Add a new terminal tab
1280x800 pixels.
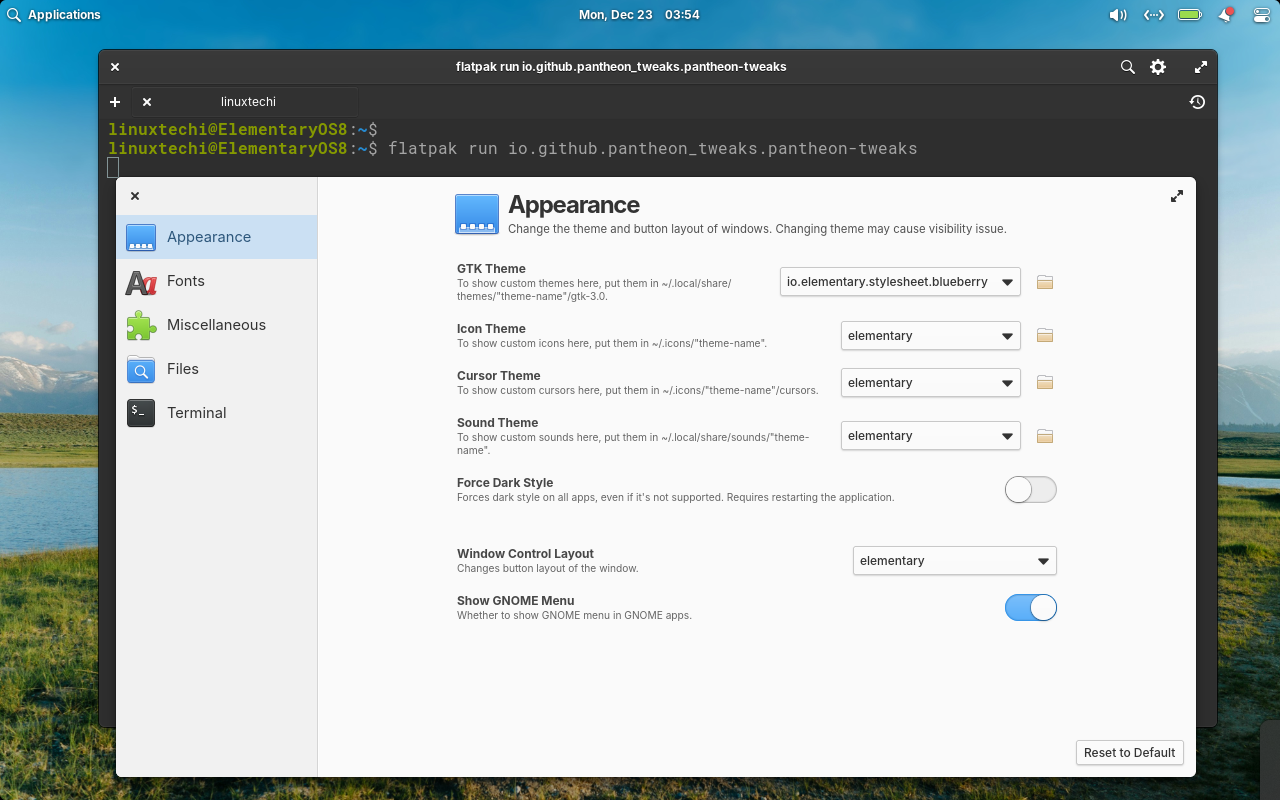pos(115,102)
